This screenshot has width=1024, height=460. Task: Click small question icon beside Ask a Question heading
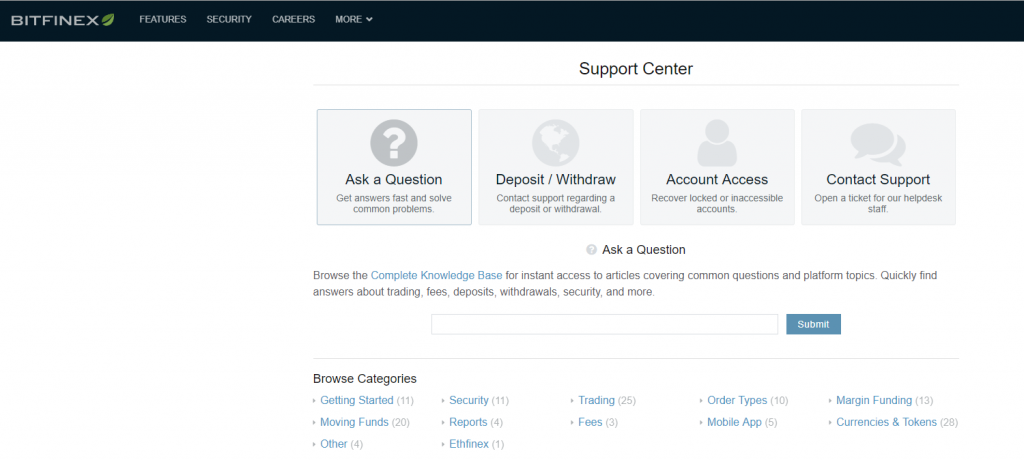(x=592, y=250)
